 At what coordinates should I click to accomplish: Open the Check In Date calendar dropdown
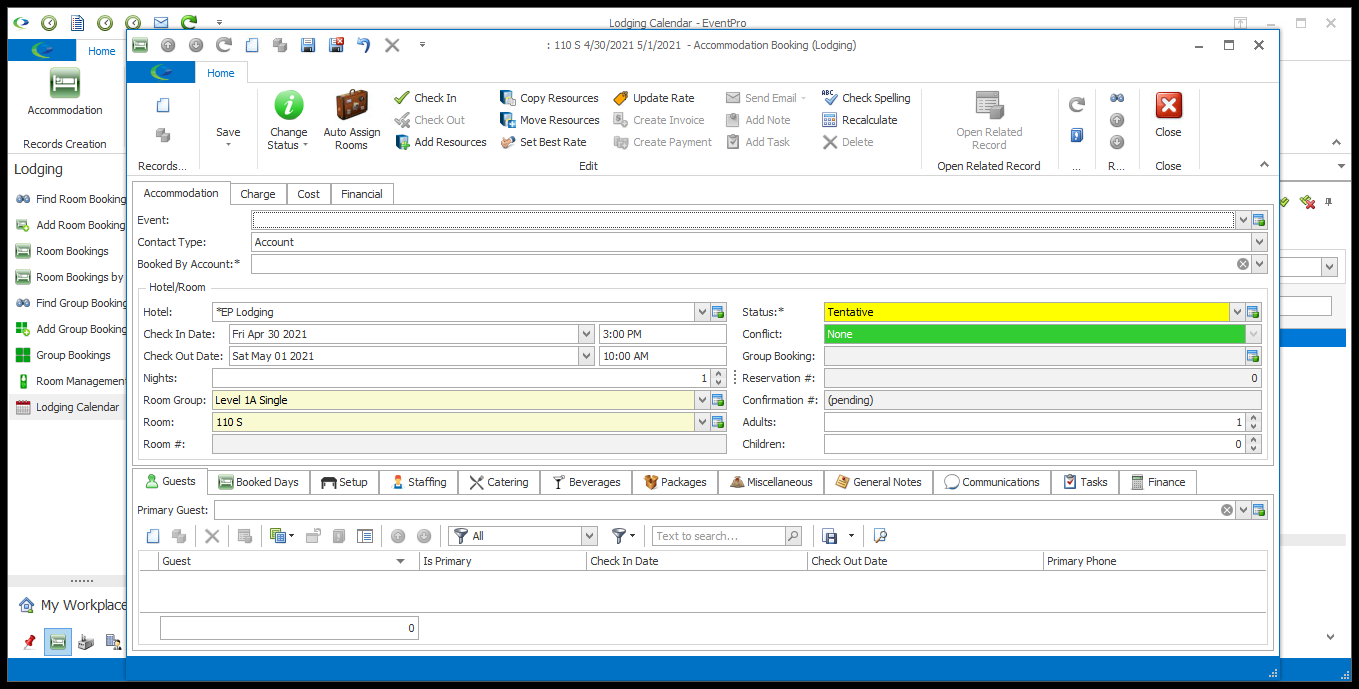586,334
